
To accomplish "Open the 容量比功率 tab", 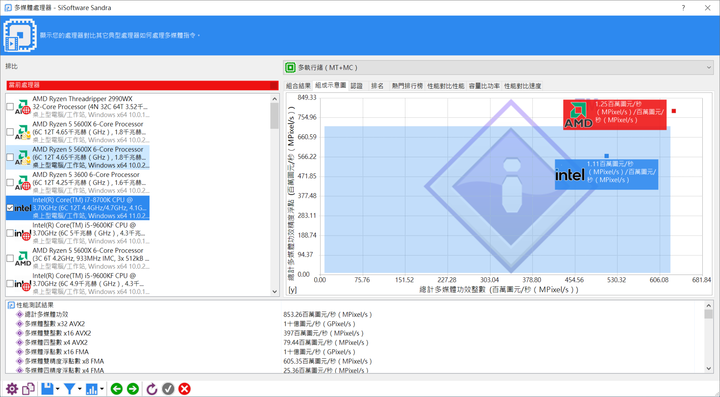I will click(484, 86).
